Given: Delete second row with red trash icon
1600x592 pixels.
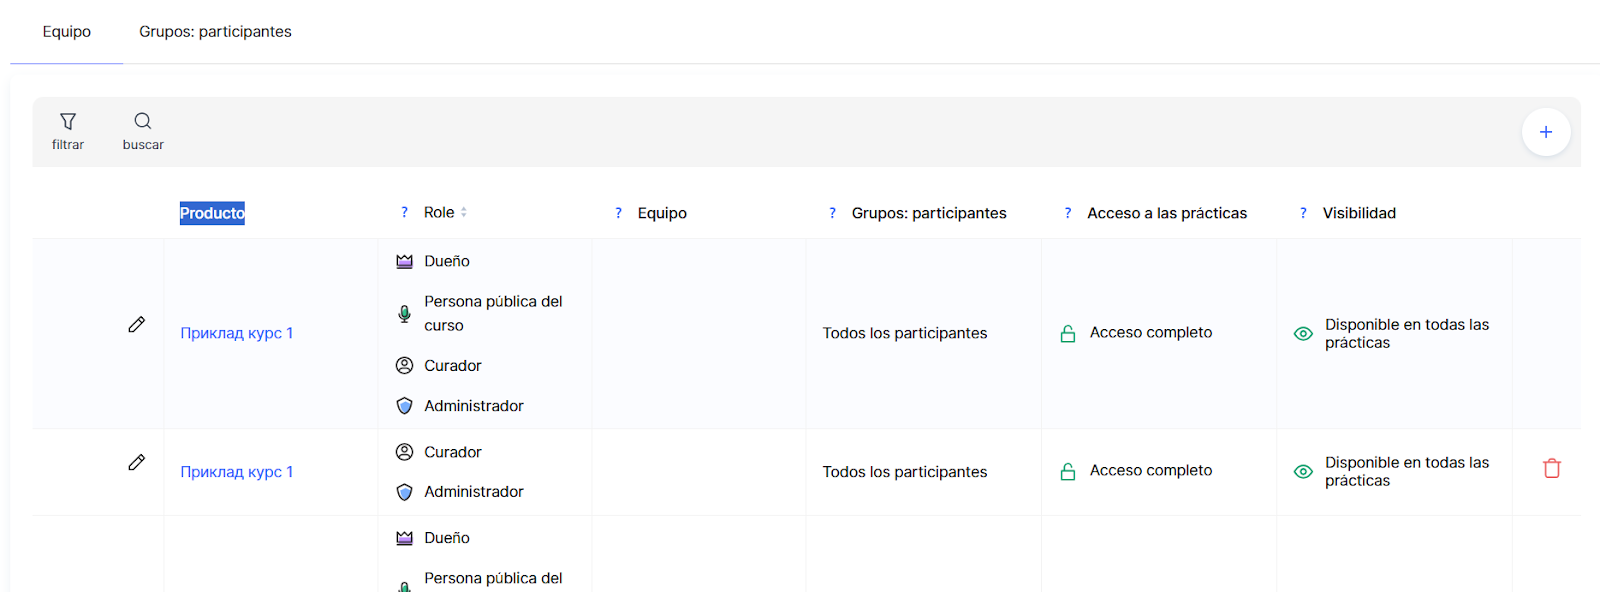Looking at the screenshot, I should click(x=1551, y=468).
